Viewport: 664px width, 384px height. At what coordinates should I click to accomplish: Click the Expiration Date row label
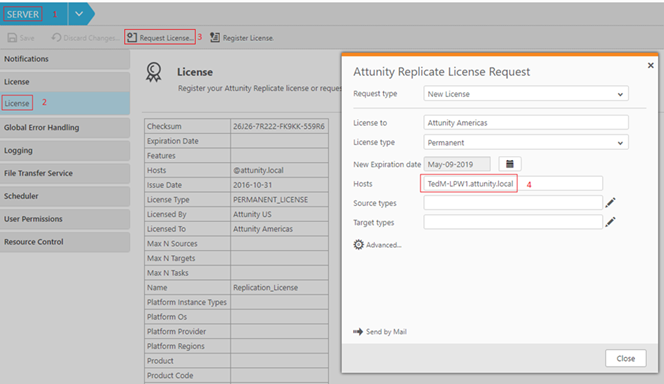[x=173, y=141]
